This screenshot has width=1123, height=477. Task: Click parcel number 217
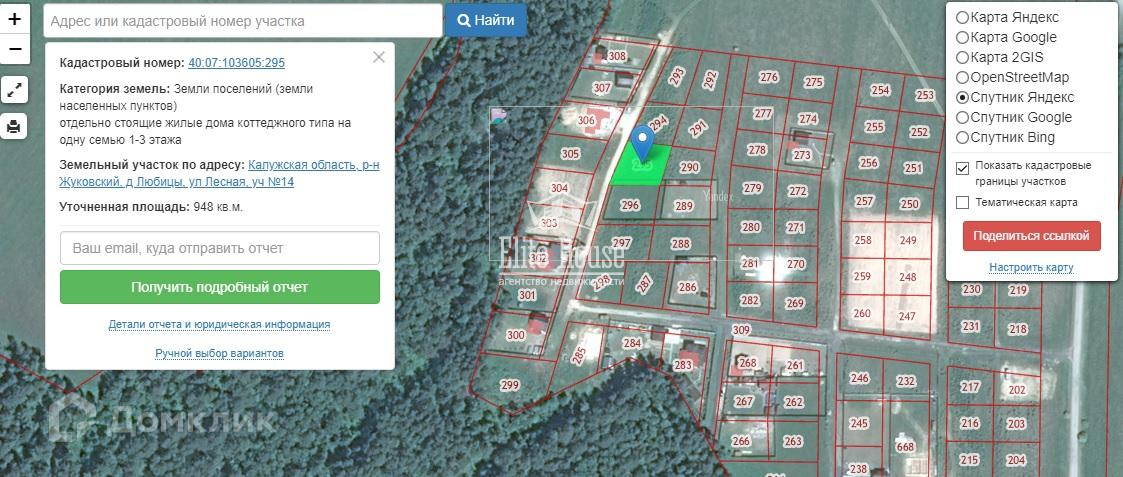click(x=970, y=387)
